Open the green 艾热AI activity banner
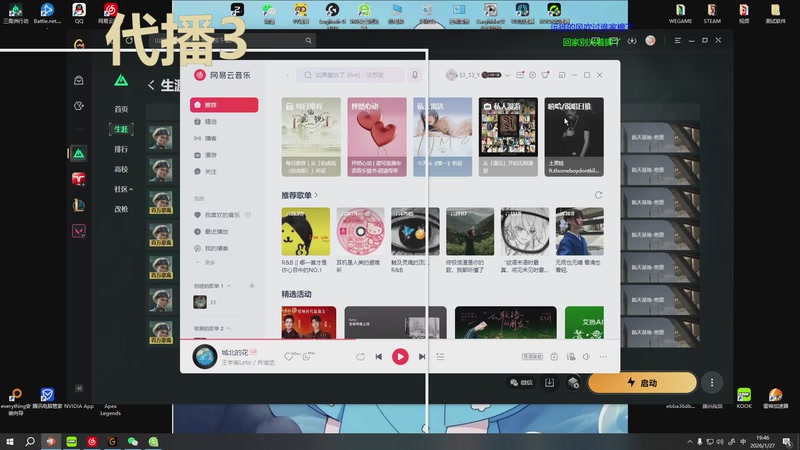 point(584,322)
